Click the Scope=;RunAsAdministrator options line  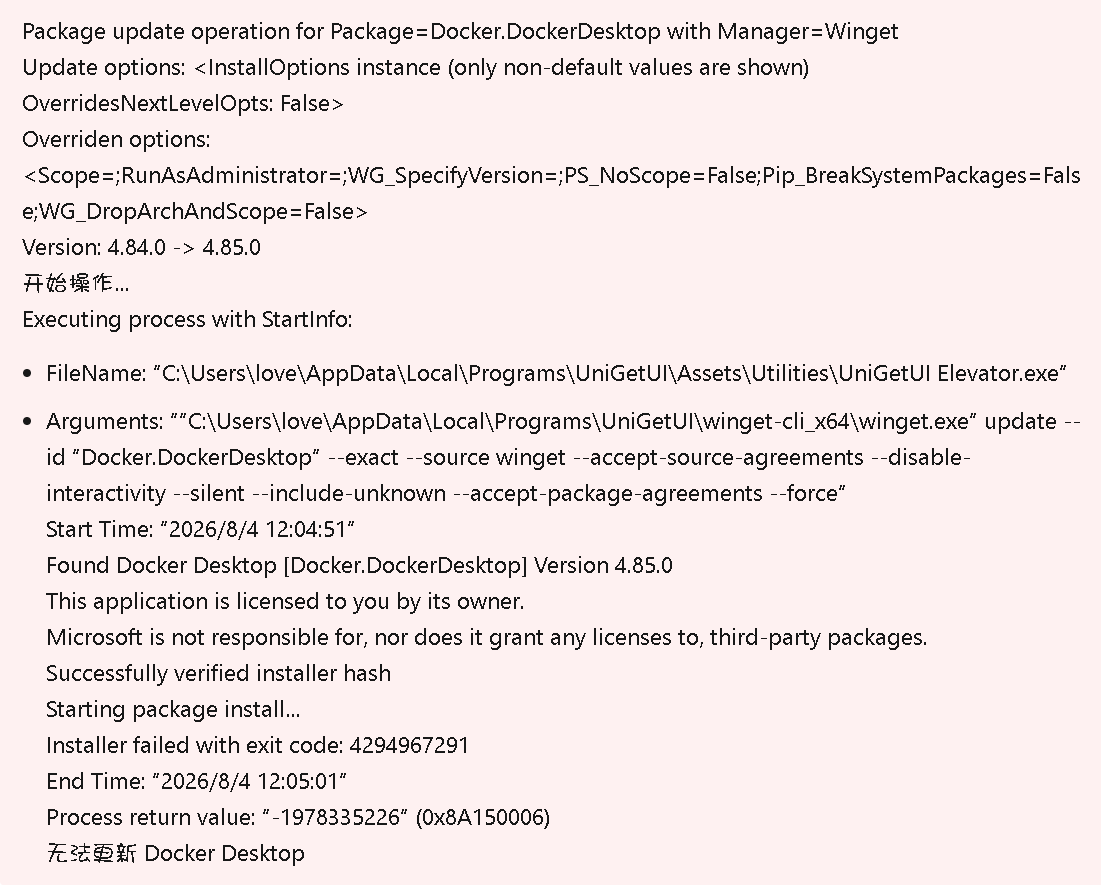coord(551,176)
